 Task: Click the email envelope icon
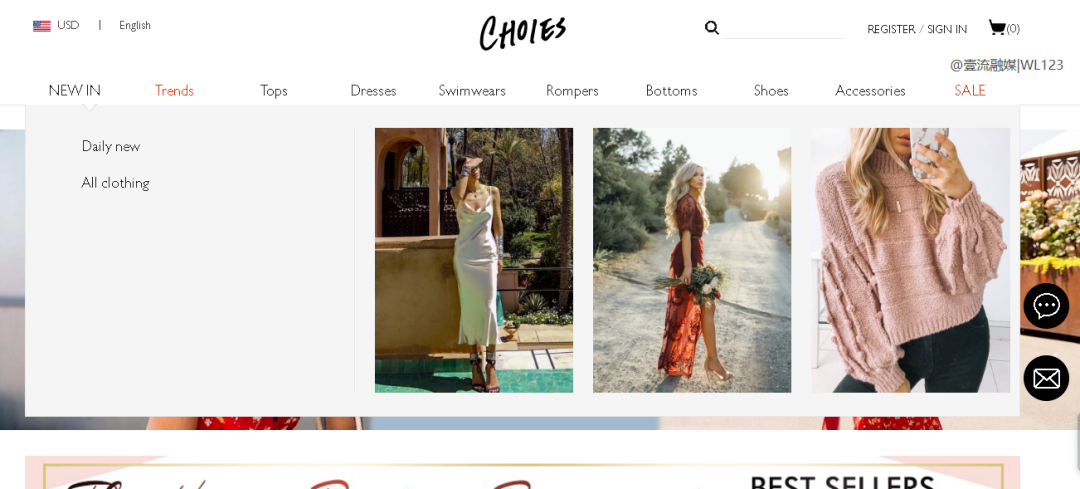[x=1046, y=377]
